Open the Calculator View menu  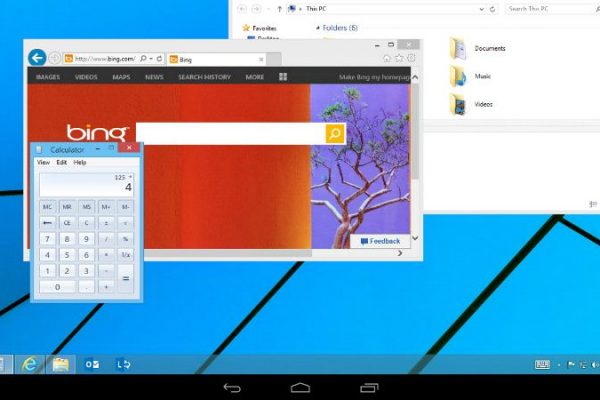click(x=43, y=162)
